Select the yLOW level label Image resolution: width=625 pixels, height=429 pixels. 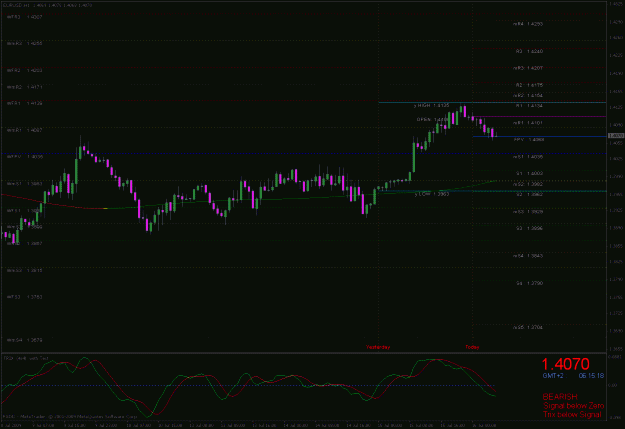432,194
